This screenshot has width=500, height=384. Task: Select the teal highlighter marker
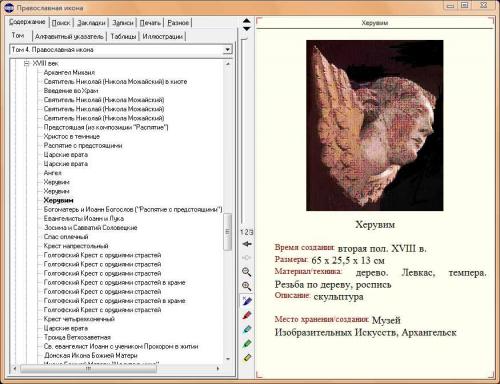click(247, 329)
